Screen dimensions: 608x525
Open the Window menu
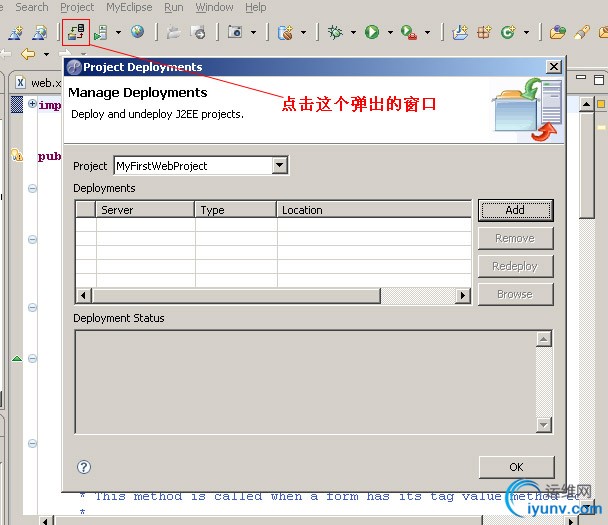[214, 7]
